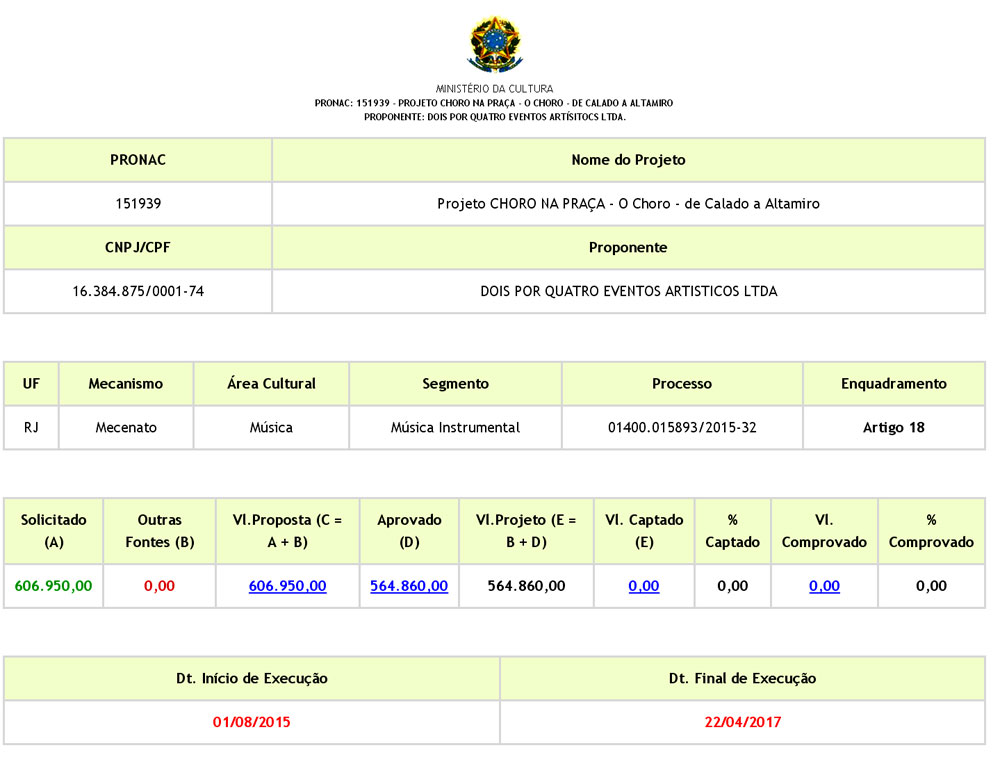Click the Solicitado (A) header

(x=54, y=531)
